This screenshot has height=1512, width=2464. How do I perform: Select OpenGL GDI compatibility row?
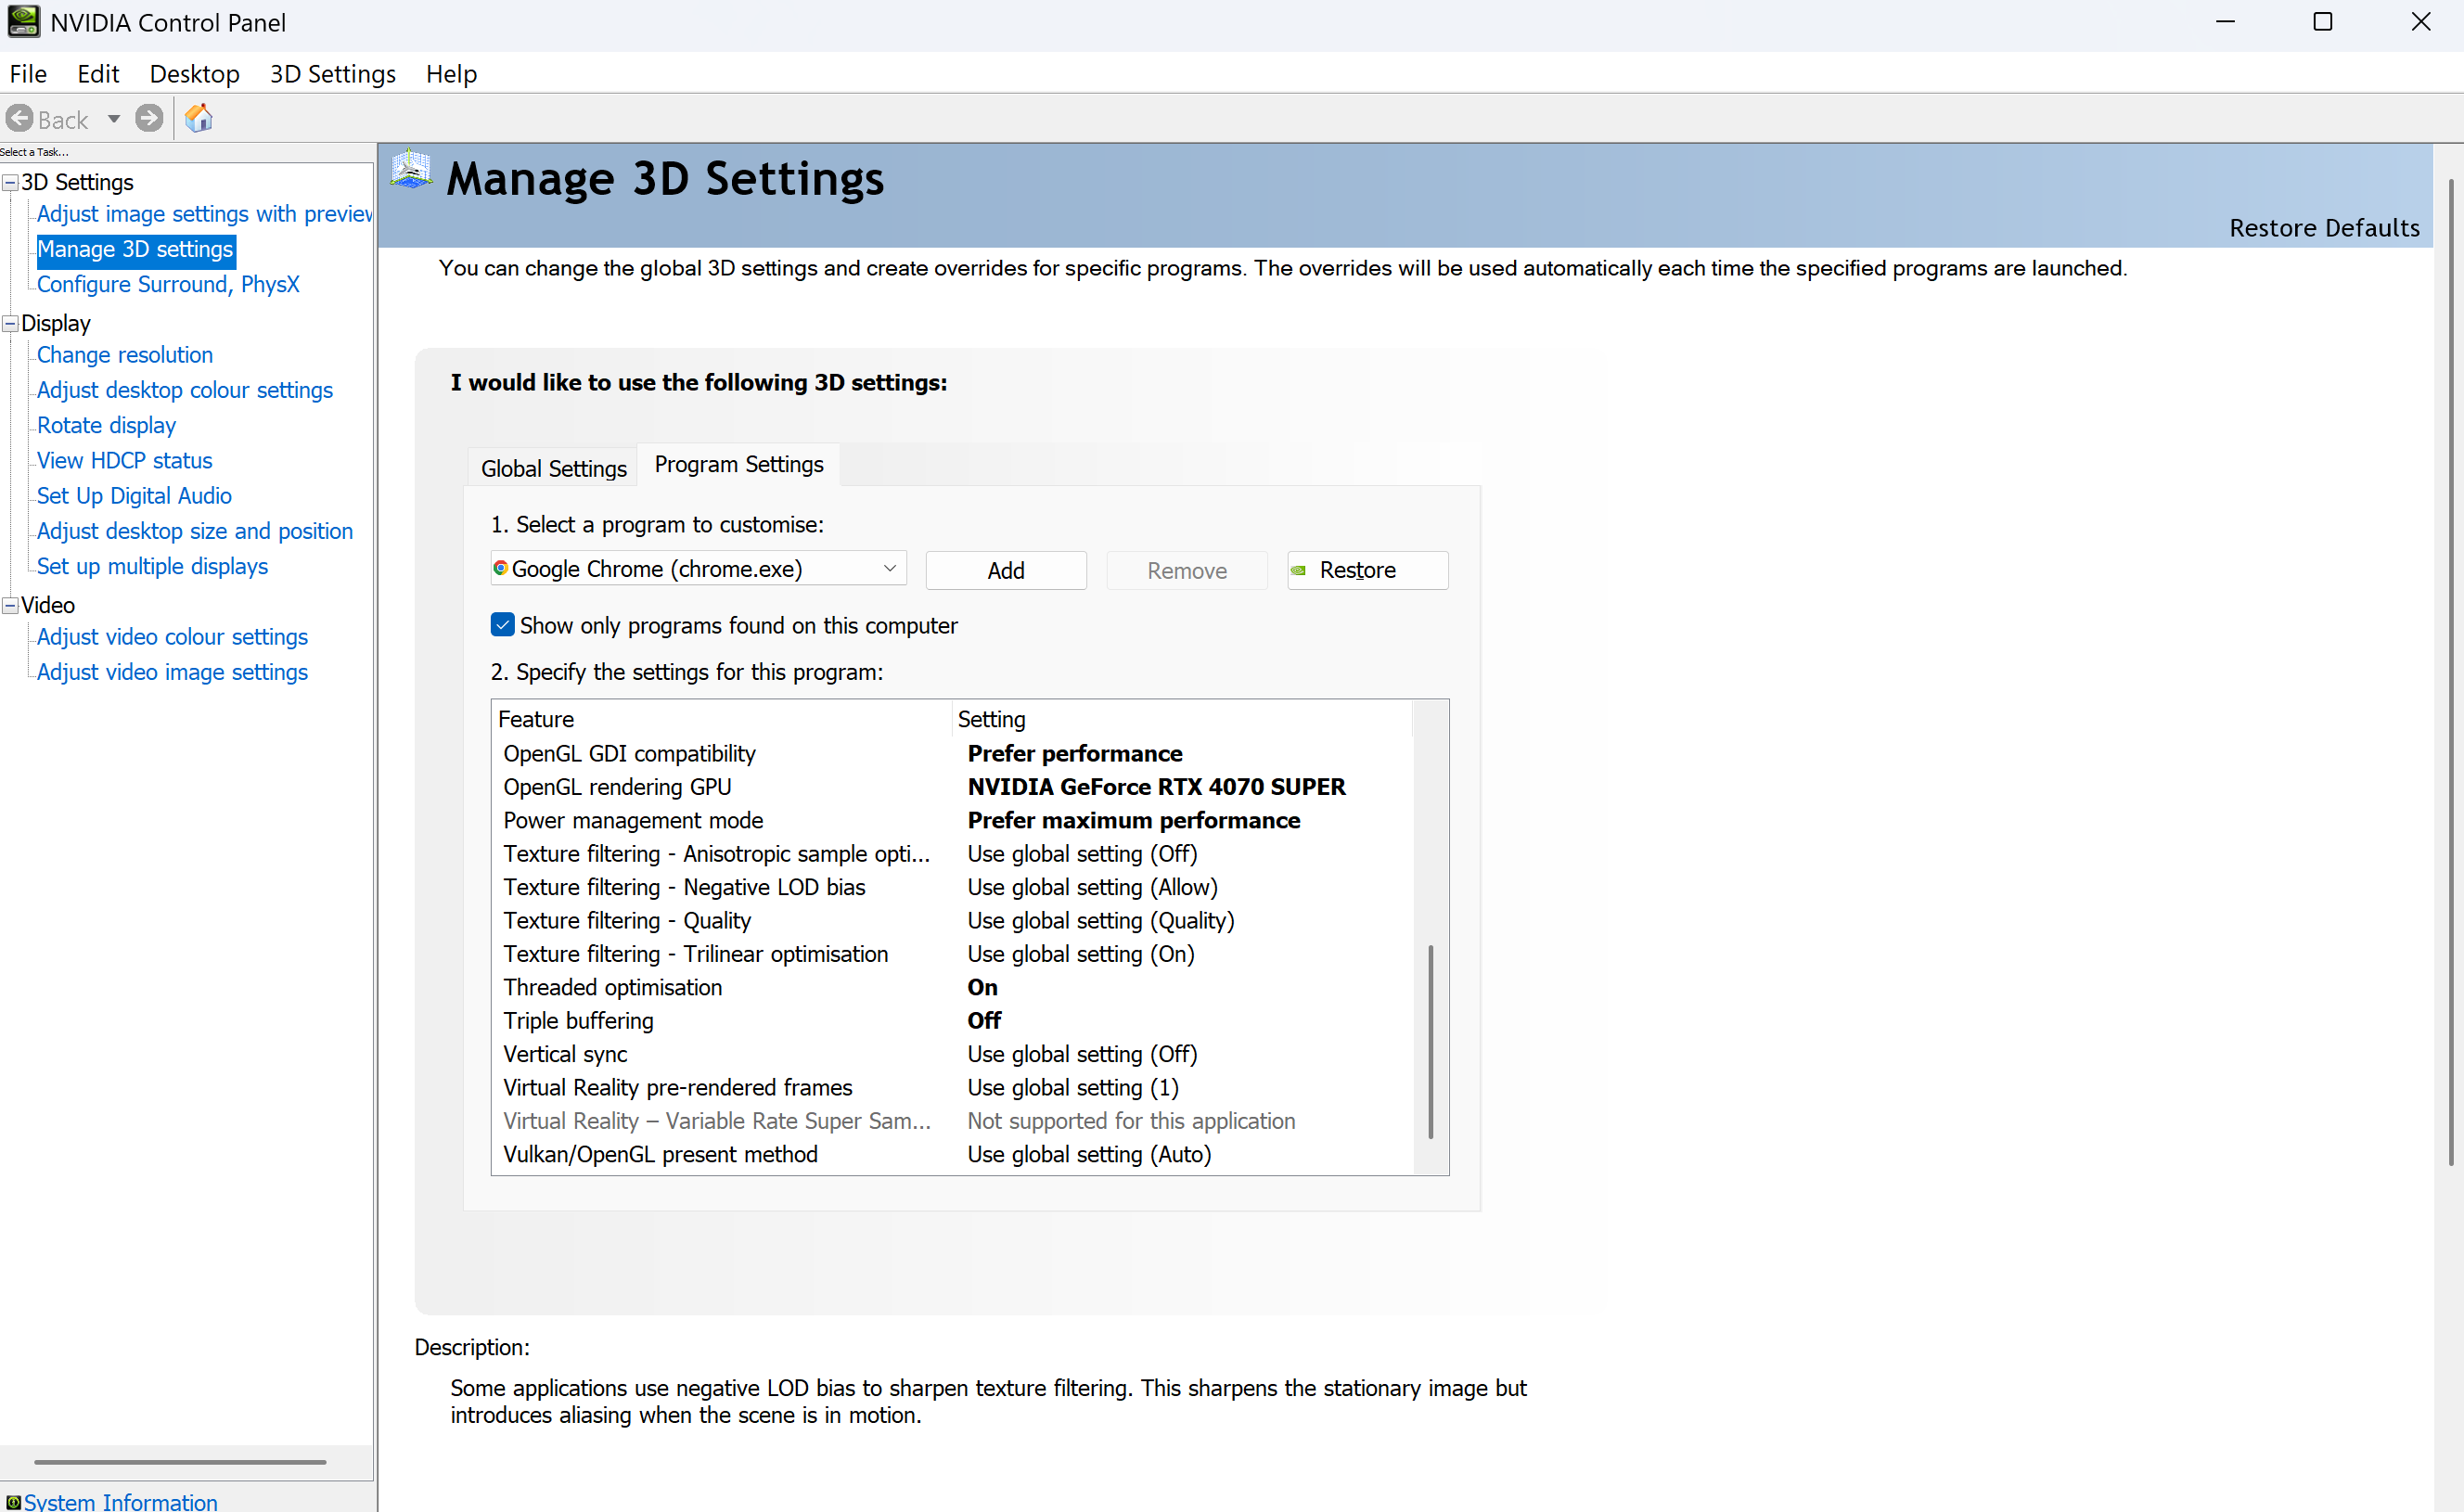tap(953, 753)
